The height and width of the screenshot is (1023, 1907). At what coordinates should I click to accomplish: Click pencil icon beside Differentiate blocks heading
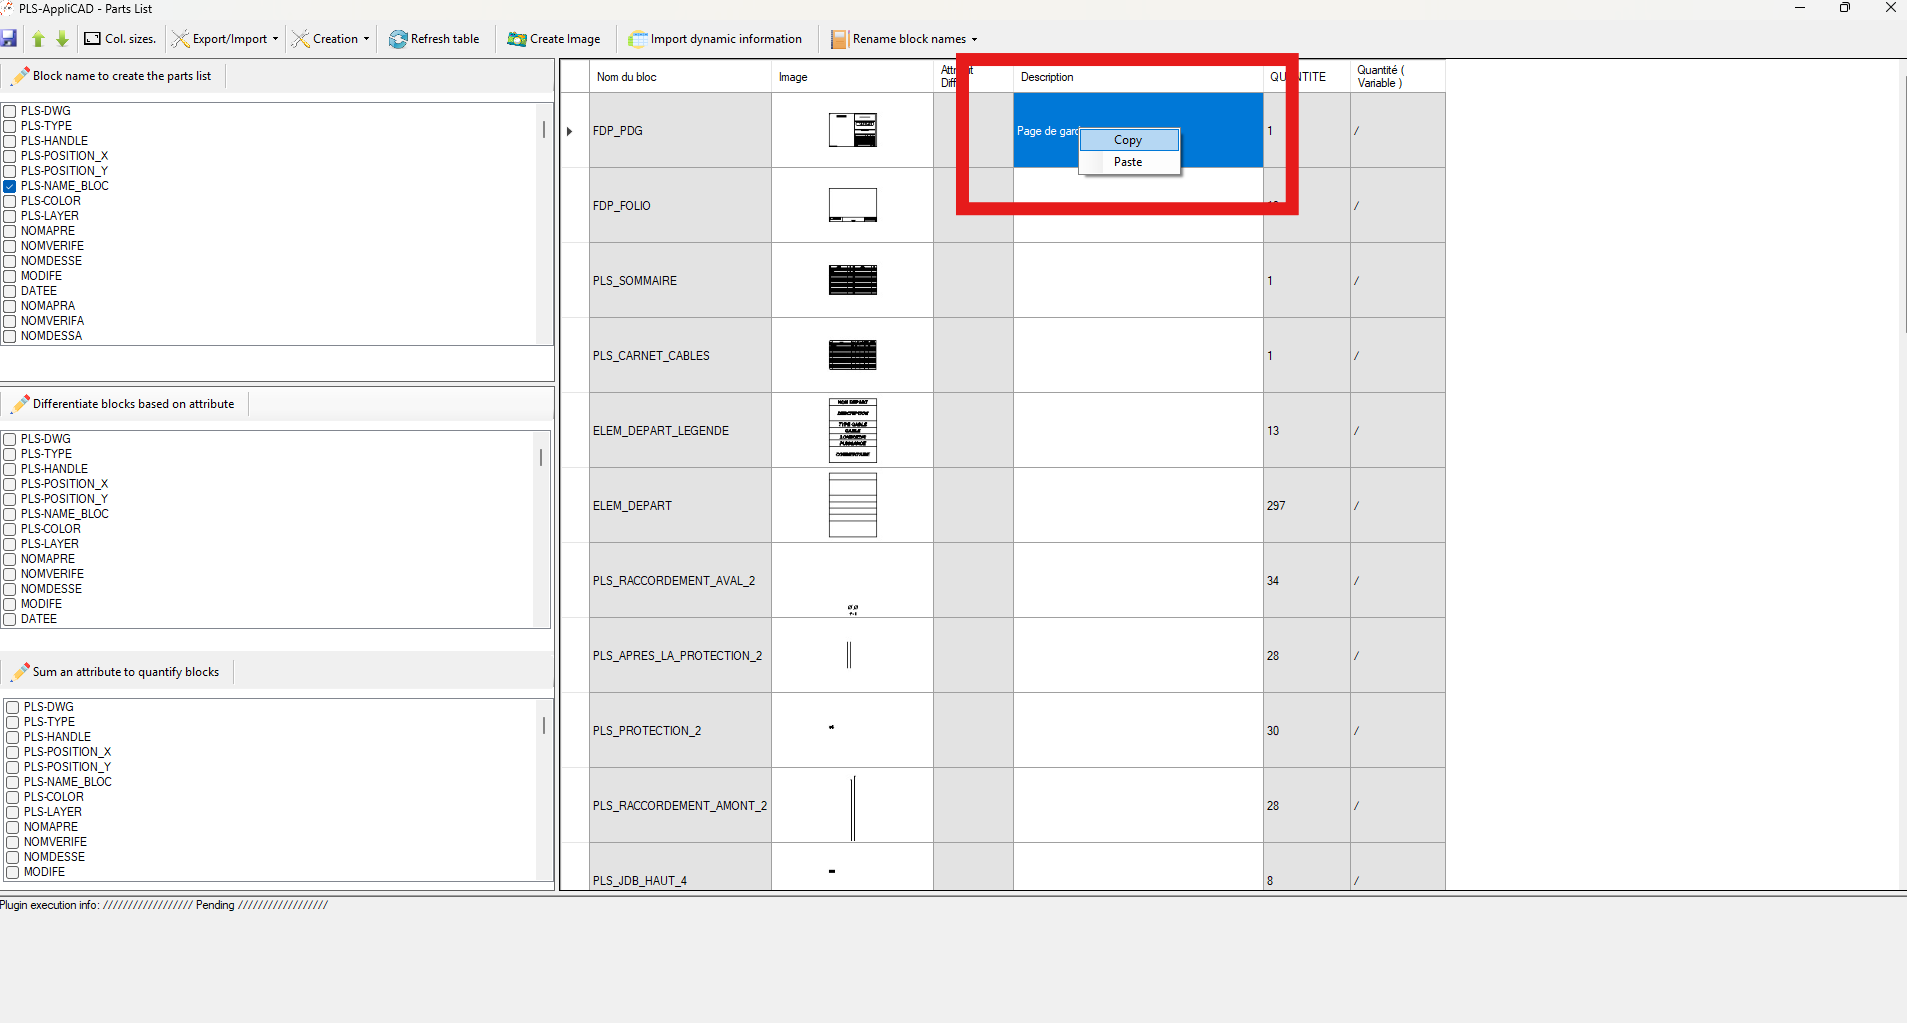tap(20, 404)
